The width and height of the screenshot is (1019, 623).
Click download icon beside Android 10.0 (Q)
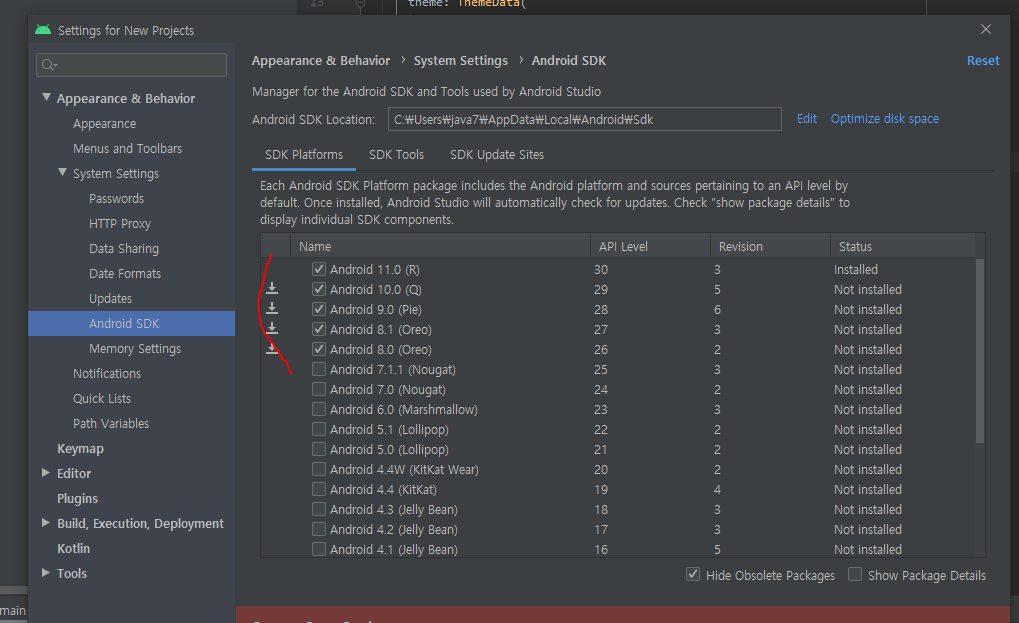coord(272,288)
